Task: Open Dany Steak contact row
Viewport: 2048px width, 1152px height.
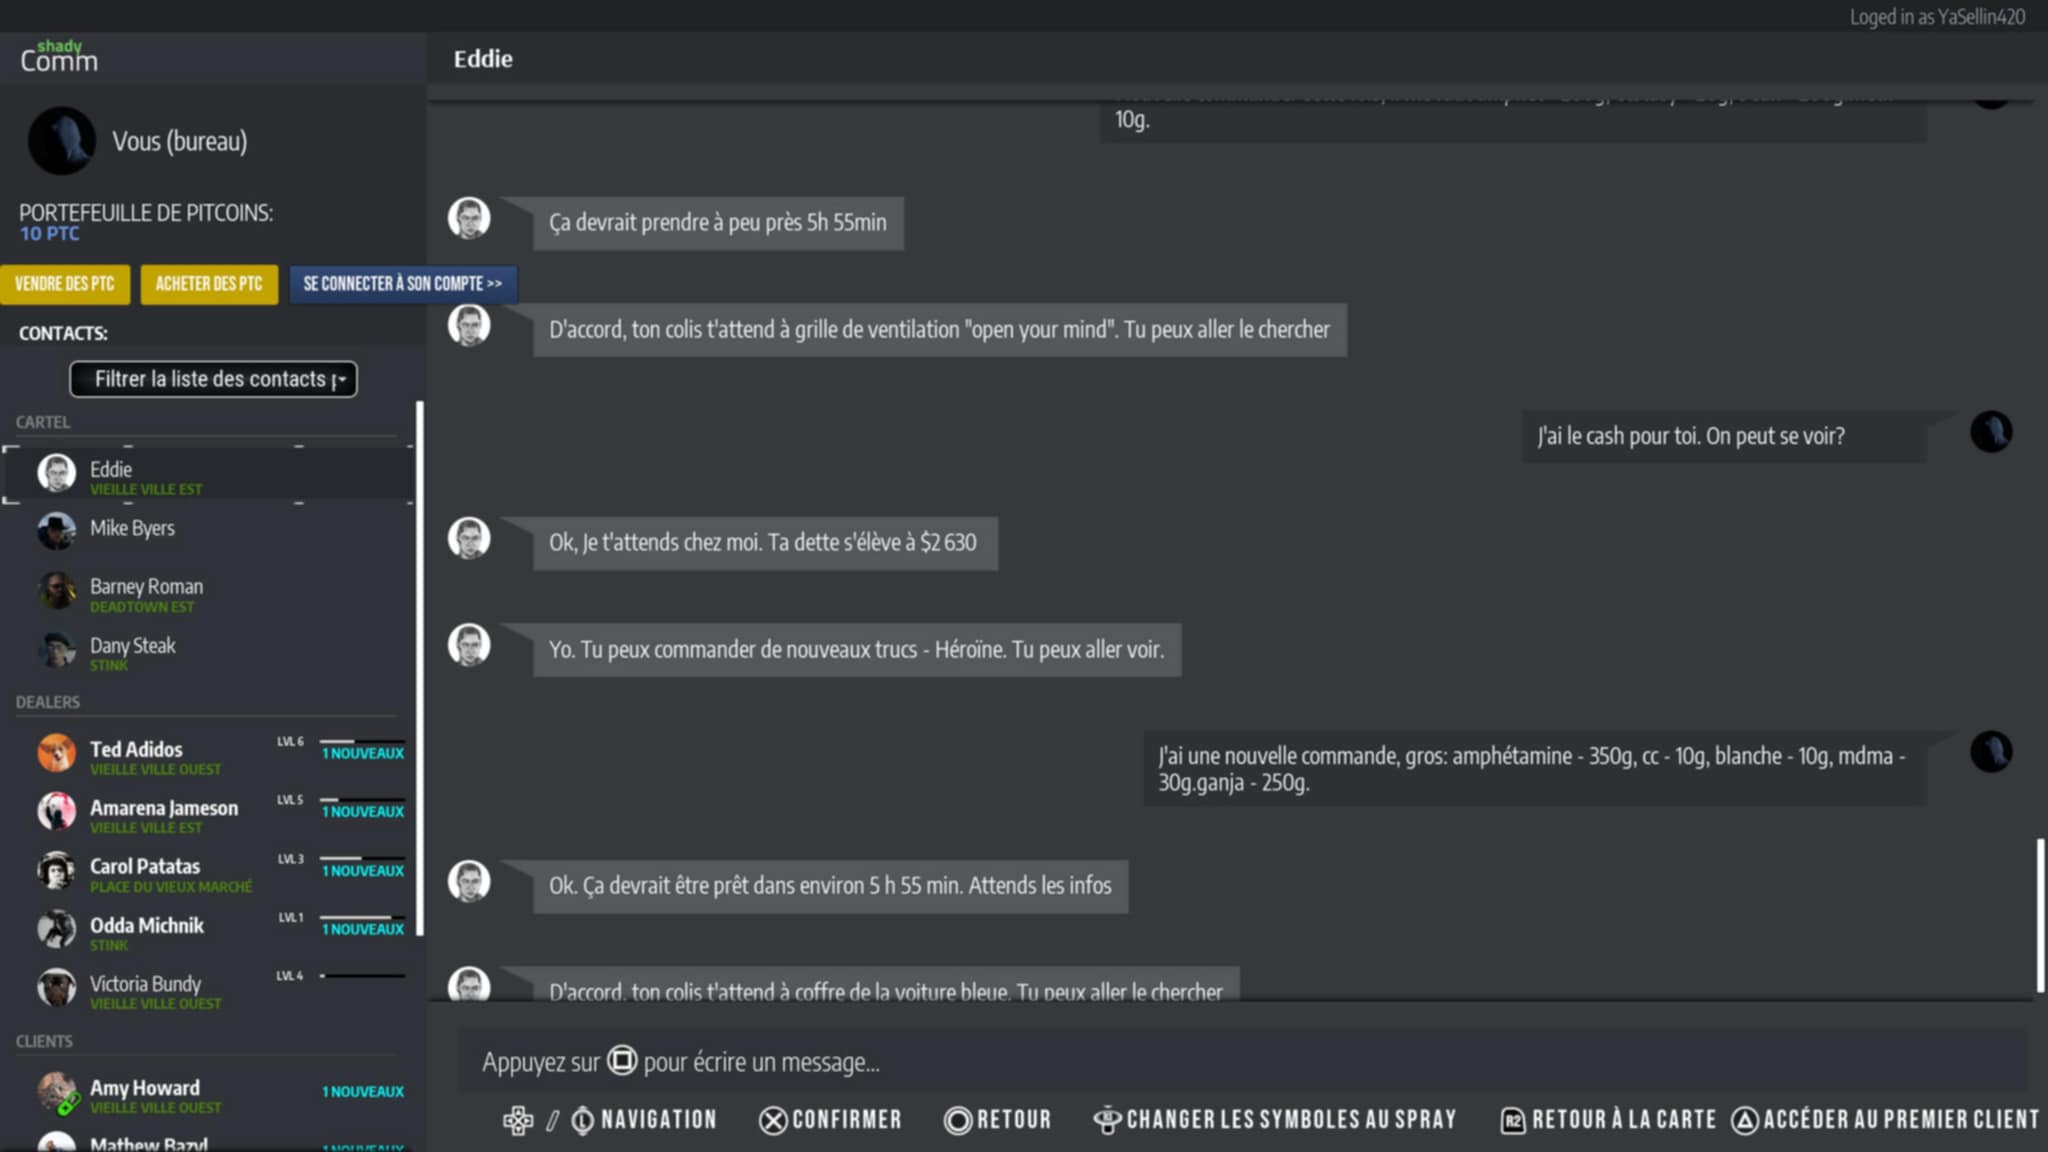Action: (x=209, y=650)
